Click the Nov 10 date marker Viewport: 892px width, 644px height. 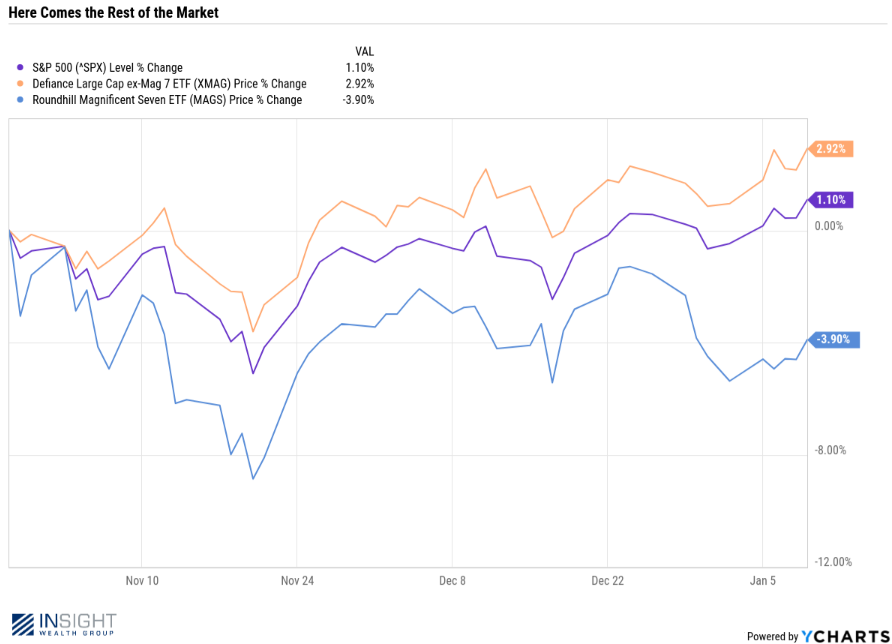pyautogui.click(x=142, y=580)
